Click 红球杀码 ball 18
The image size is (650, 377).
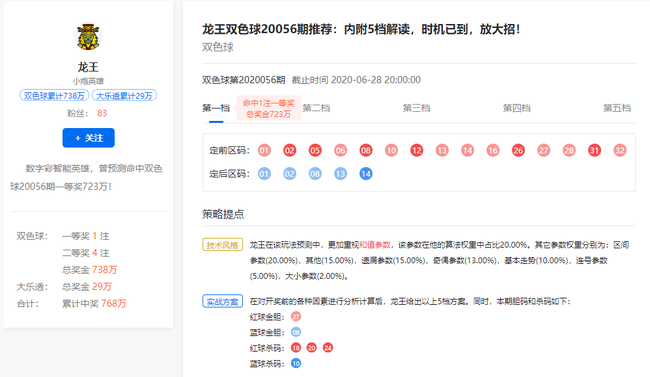[x=296, y=348]
